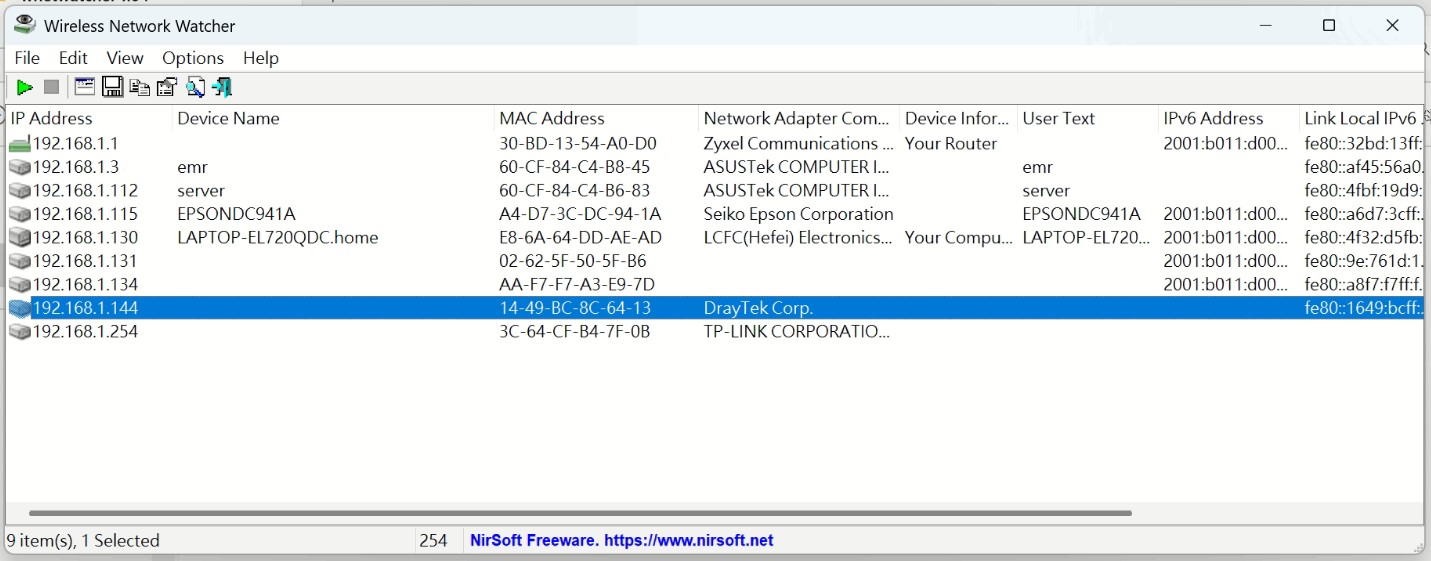Click the Find magnifier icon in toolbar
This screenshot has width=1431, height=561.
pos(195,88)
